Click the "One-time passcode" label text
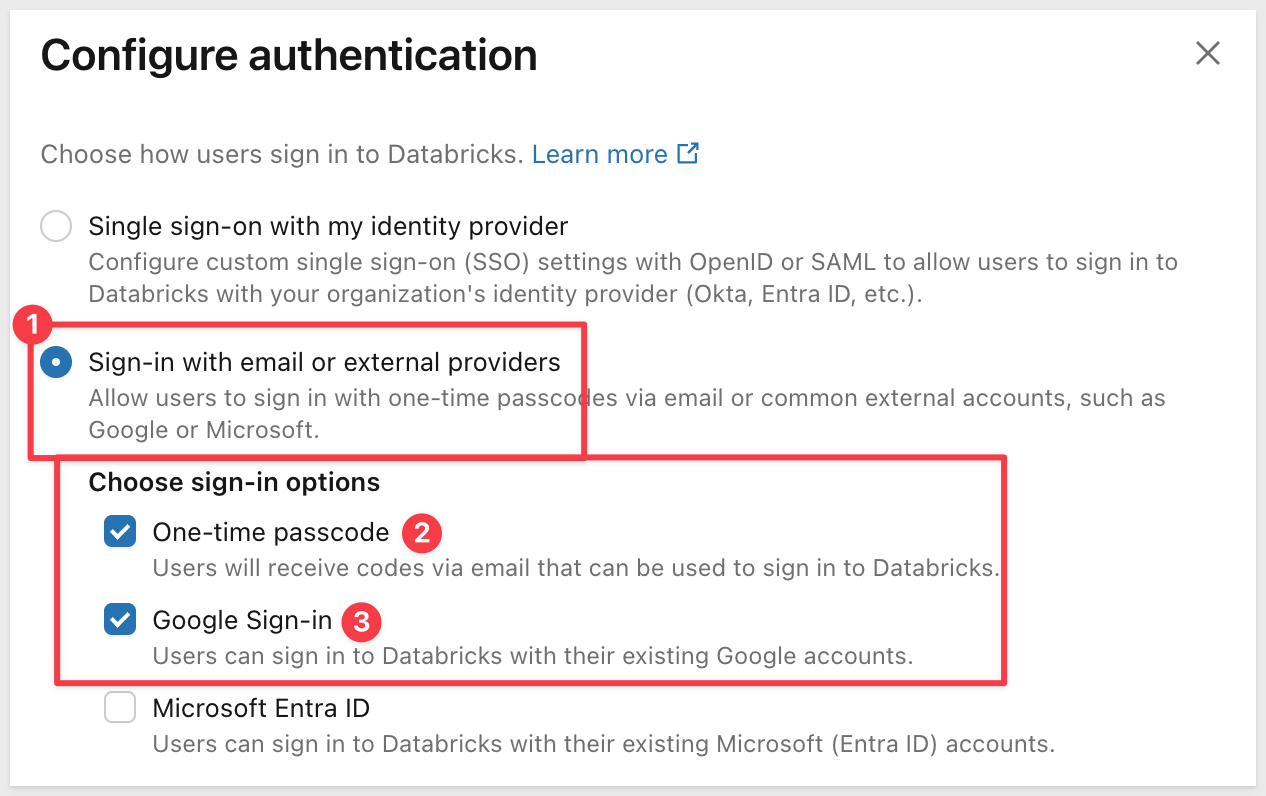 (x=270, y=532)
